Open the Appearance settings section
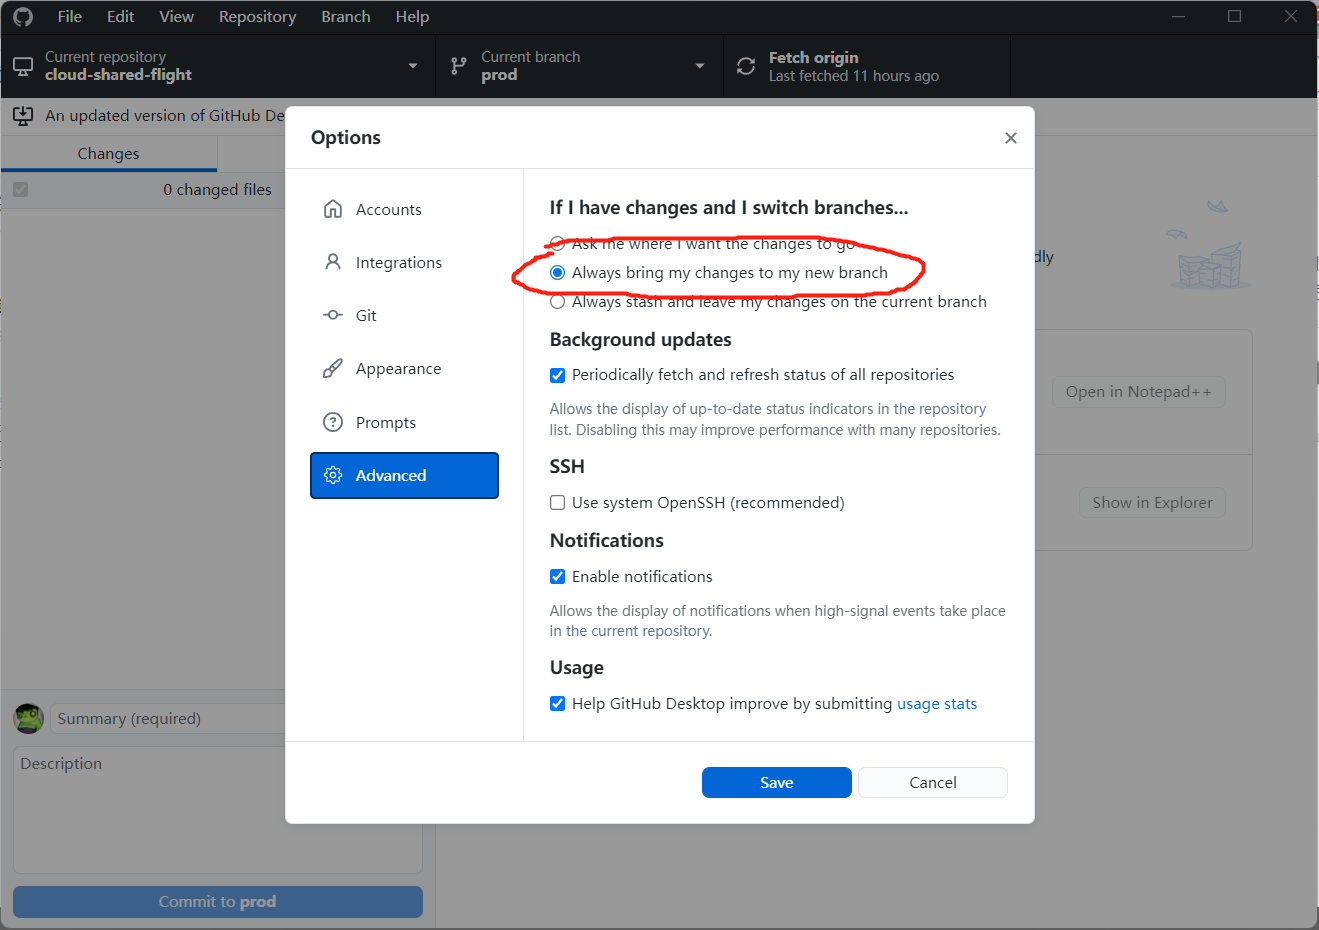 [x=398, y=368]
